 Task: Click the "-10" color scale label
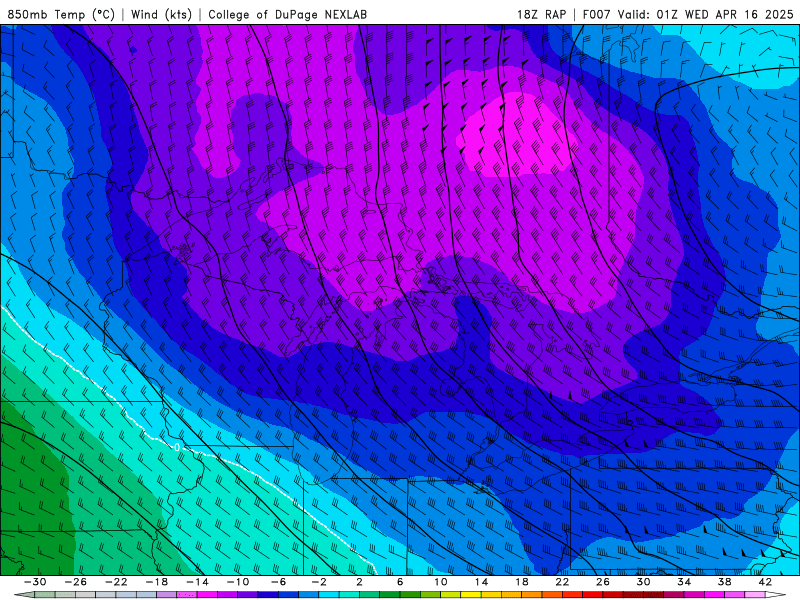coord(238,582)
